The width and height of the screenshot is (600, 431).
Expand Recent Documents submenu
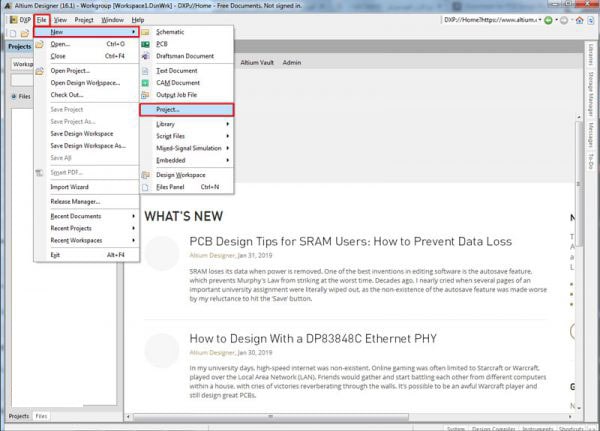coord(87,216)
